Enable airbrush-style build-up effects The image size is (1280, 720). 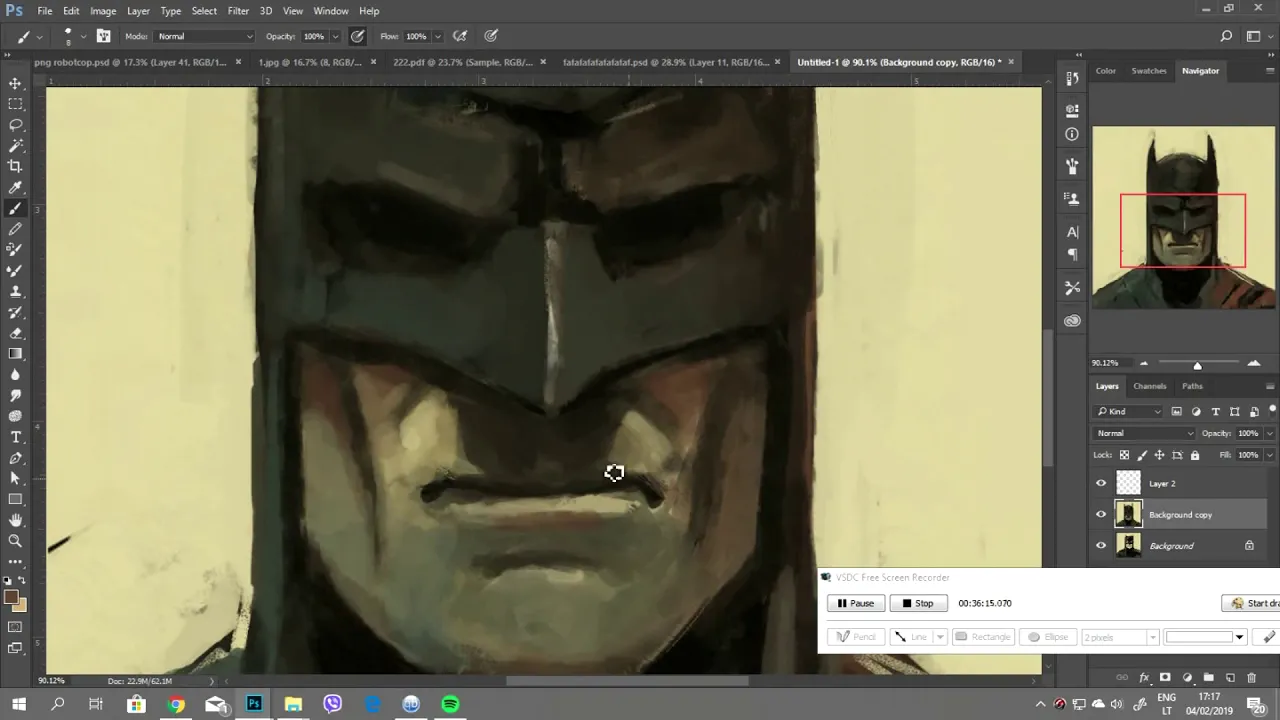(x=460, y=36)
